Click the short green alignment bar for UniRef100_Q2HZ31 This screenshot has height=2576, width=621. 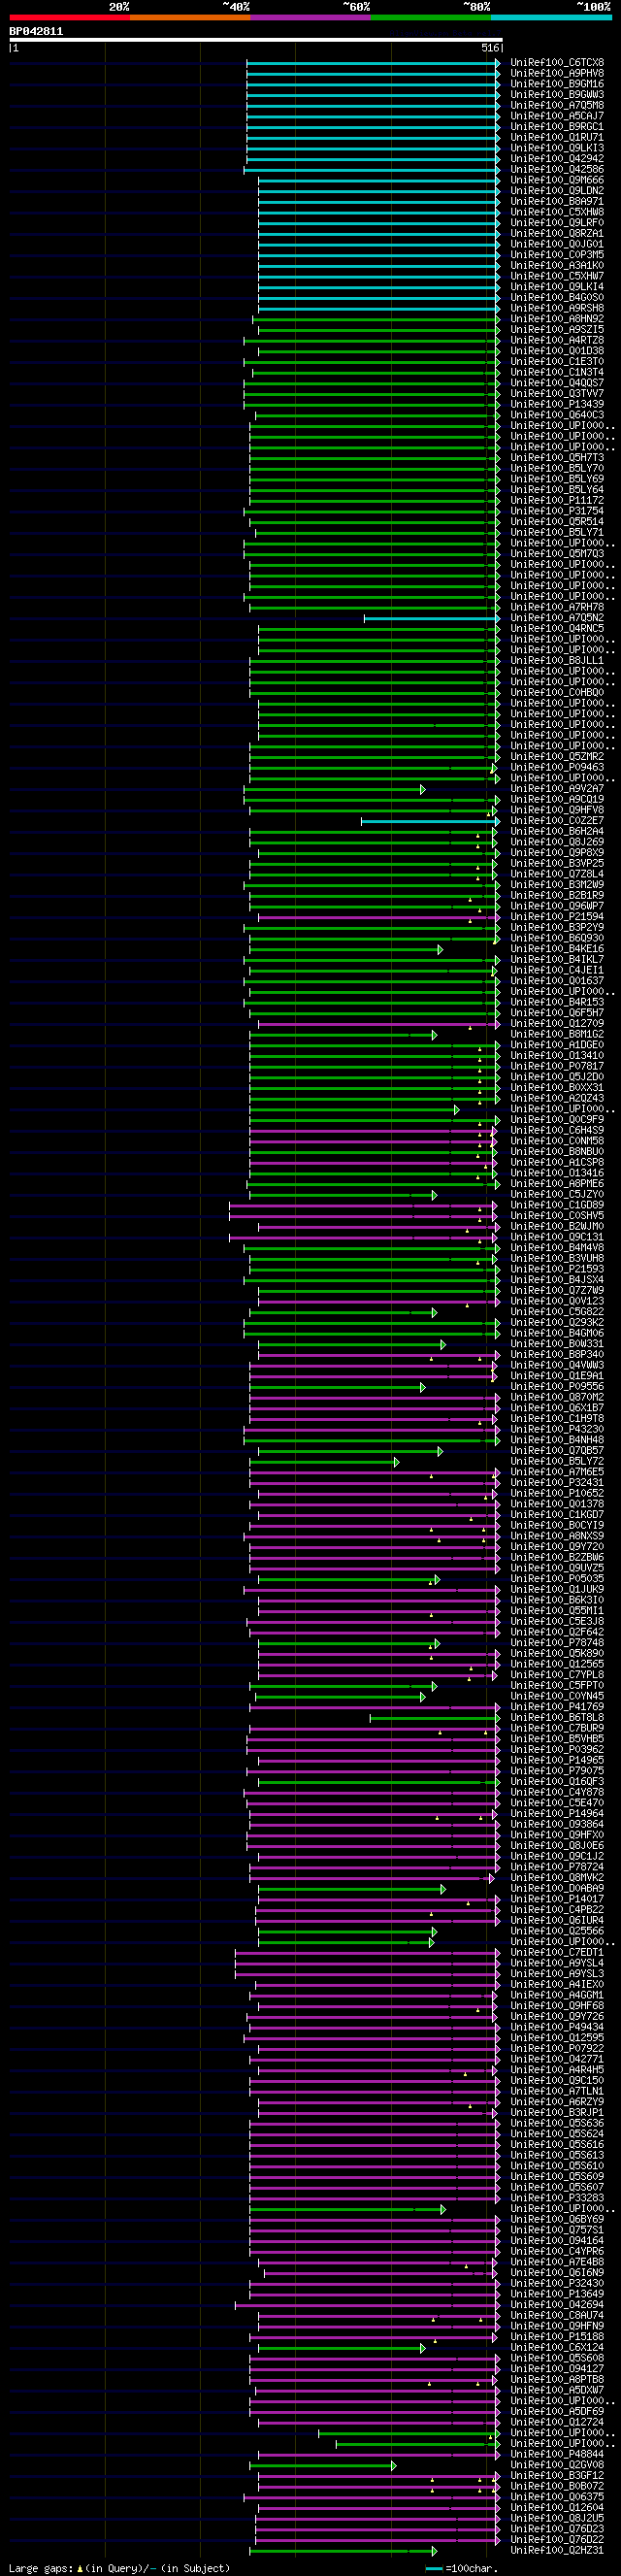click(x=343, y=2551)
